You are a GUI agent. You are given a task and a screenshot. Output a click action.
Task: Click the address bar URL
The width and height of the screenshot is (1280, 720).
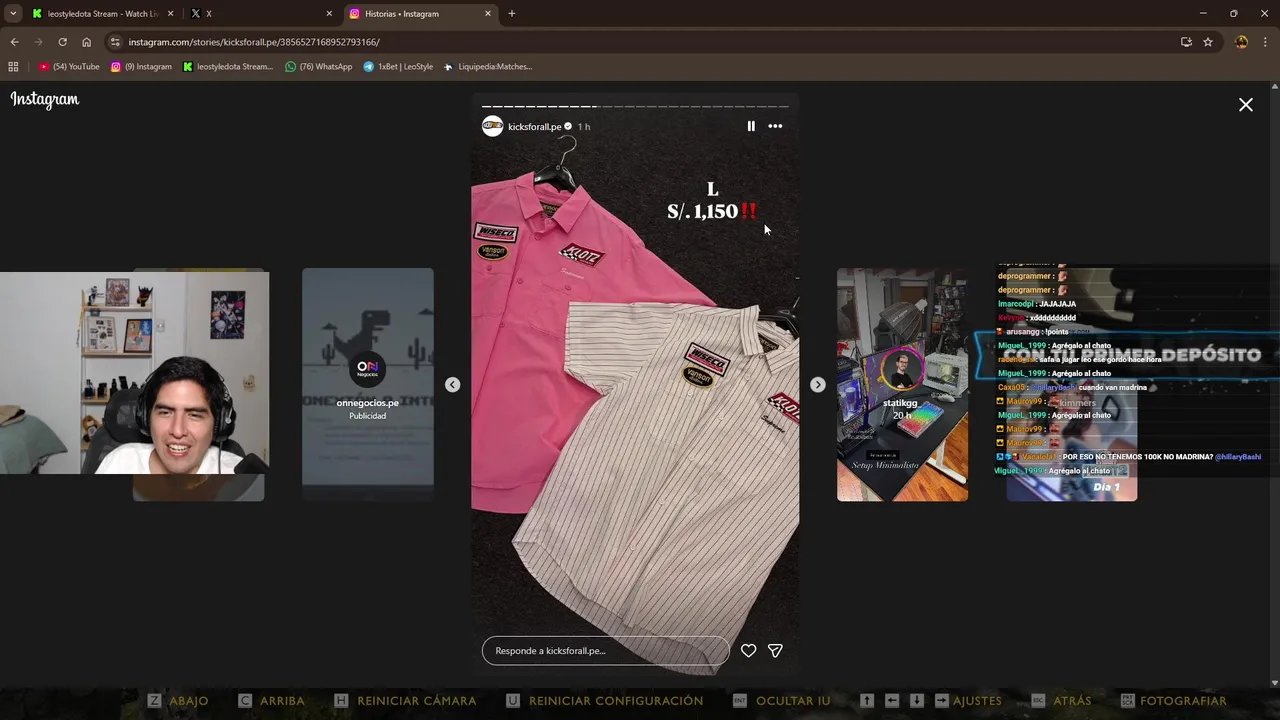point(254,42)
